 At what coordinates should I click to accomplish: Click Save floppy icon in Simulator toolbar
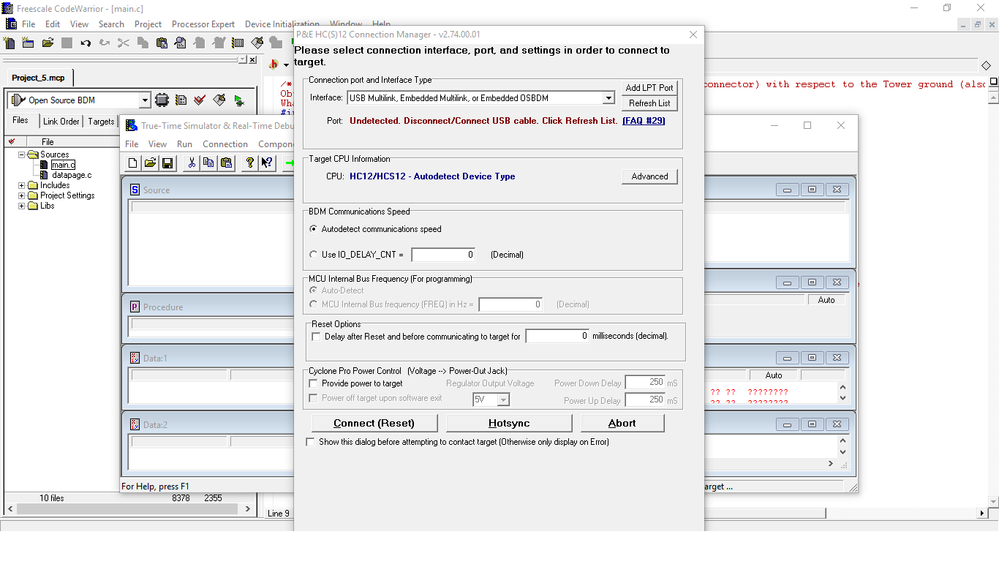[168, 163]
